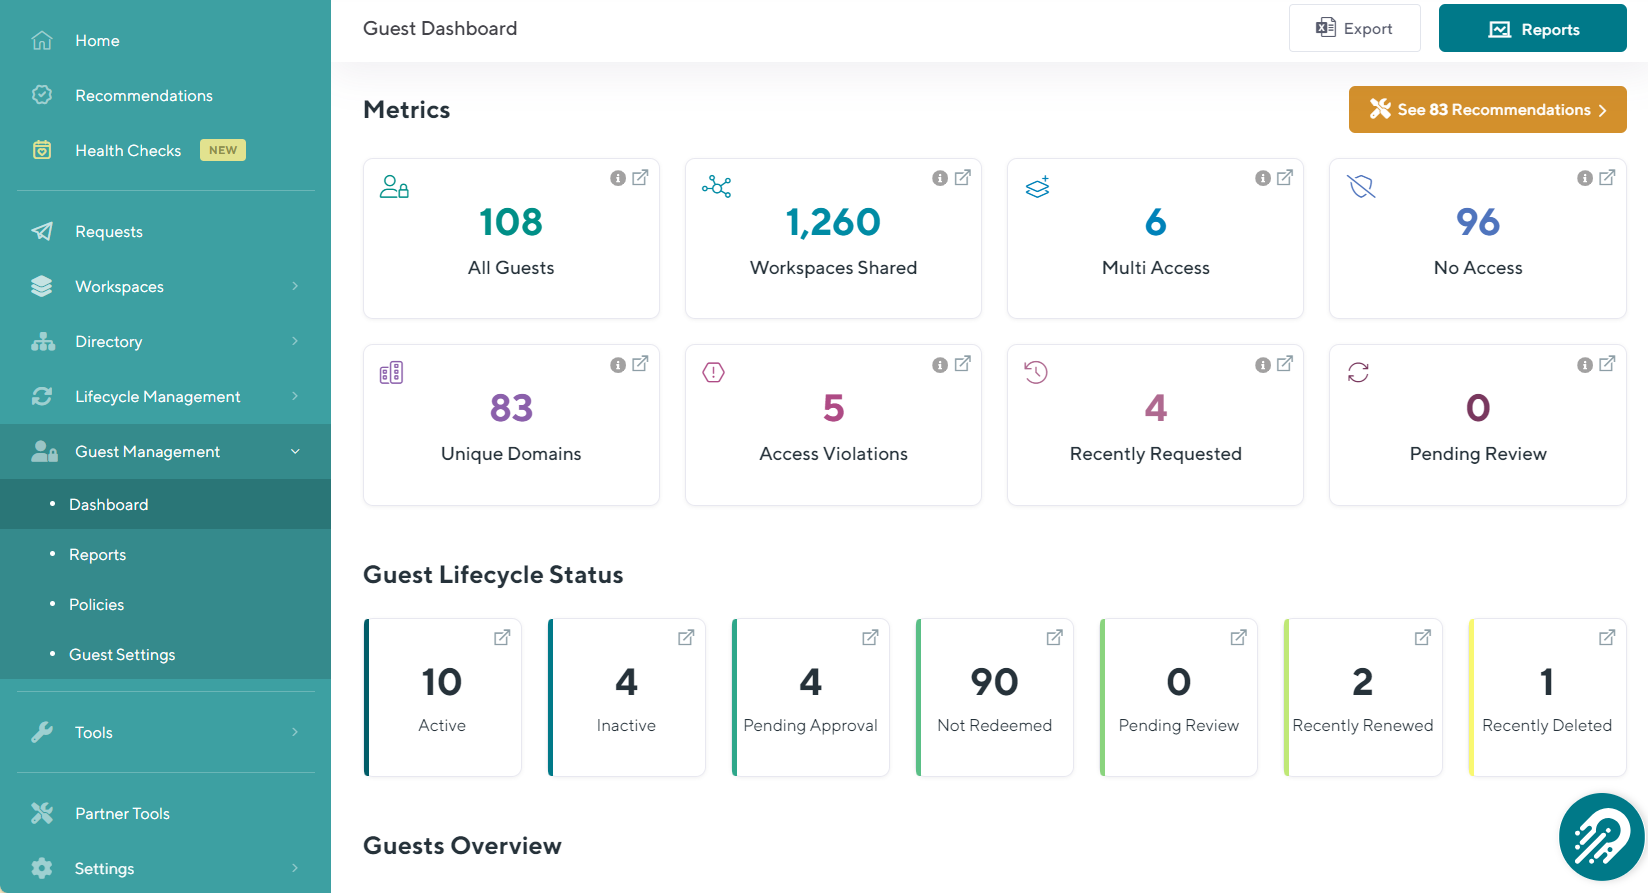The width and height of the screenshot is (1648, 893).
Task: Open the Active guests card link icon
Action: (x=502, y=638)
